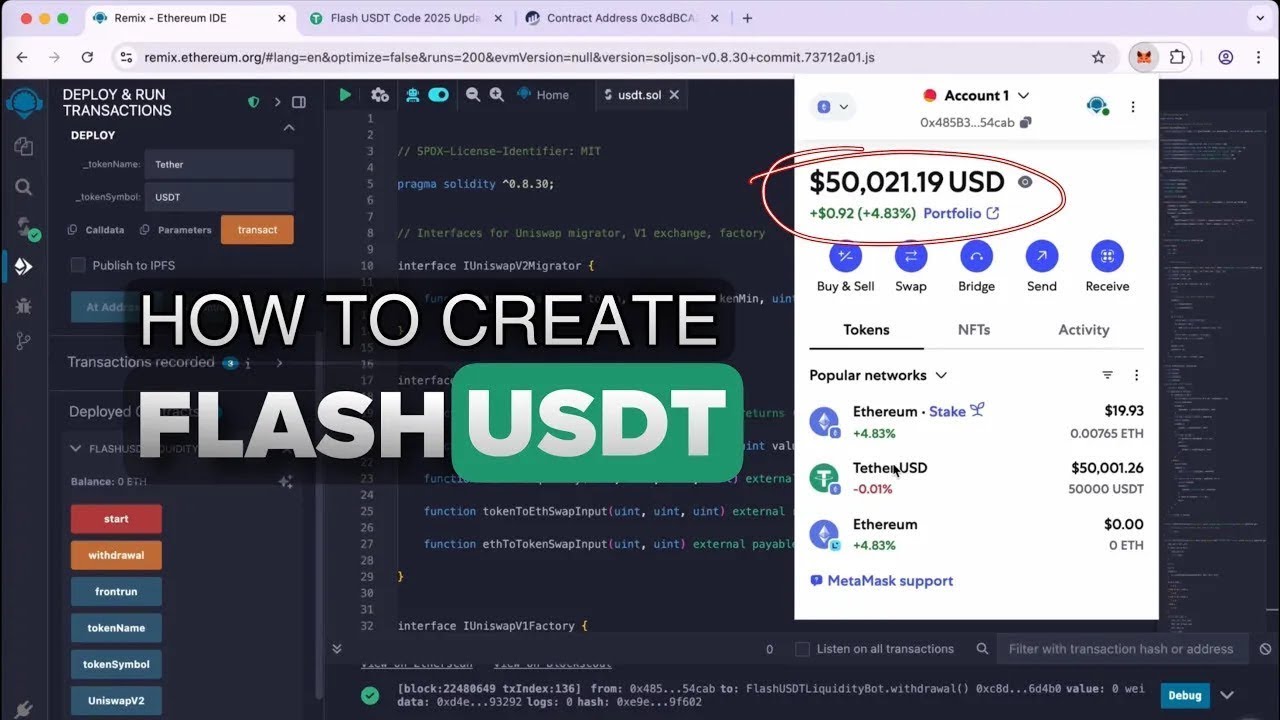Image resolution: width=1280 pixels, height=720 pixels.
Task: Open the Home tab in Remix editor
Action: (x=543, y=95)
